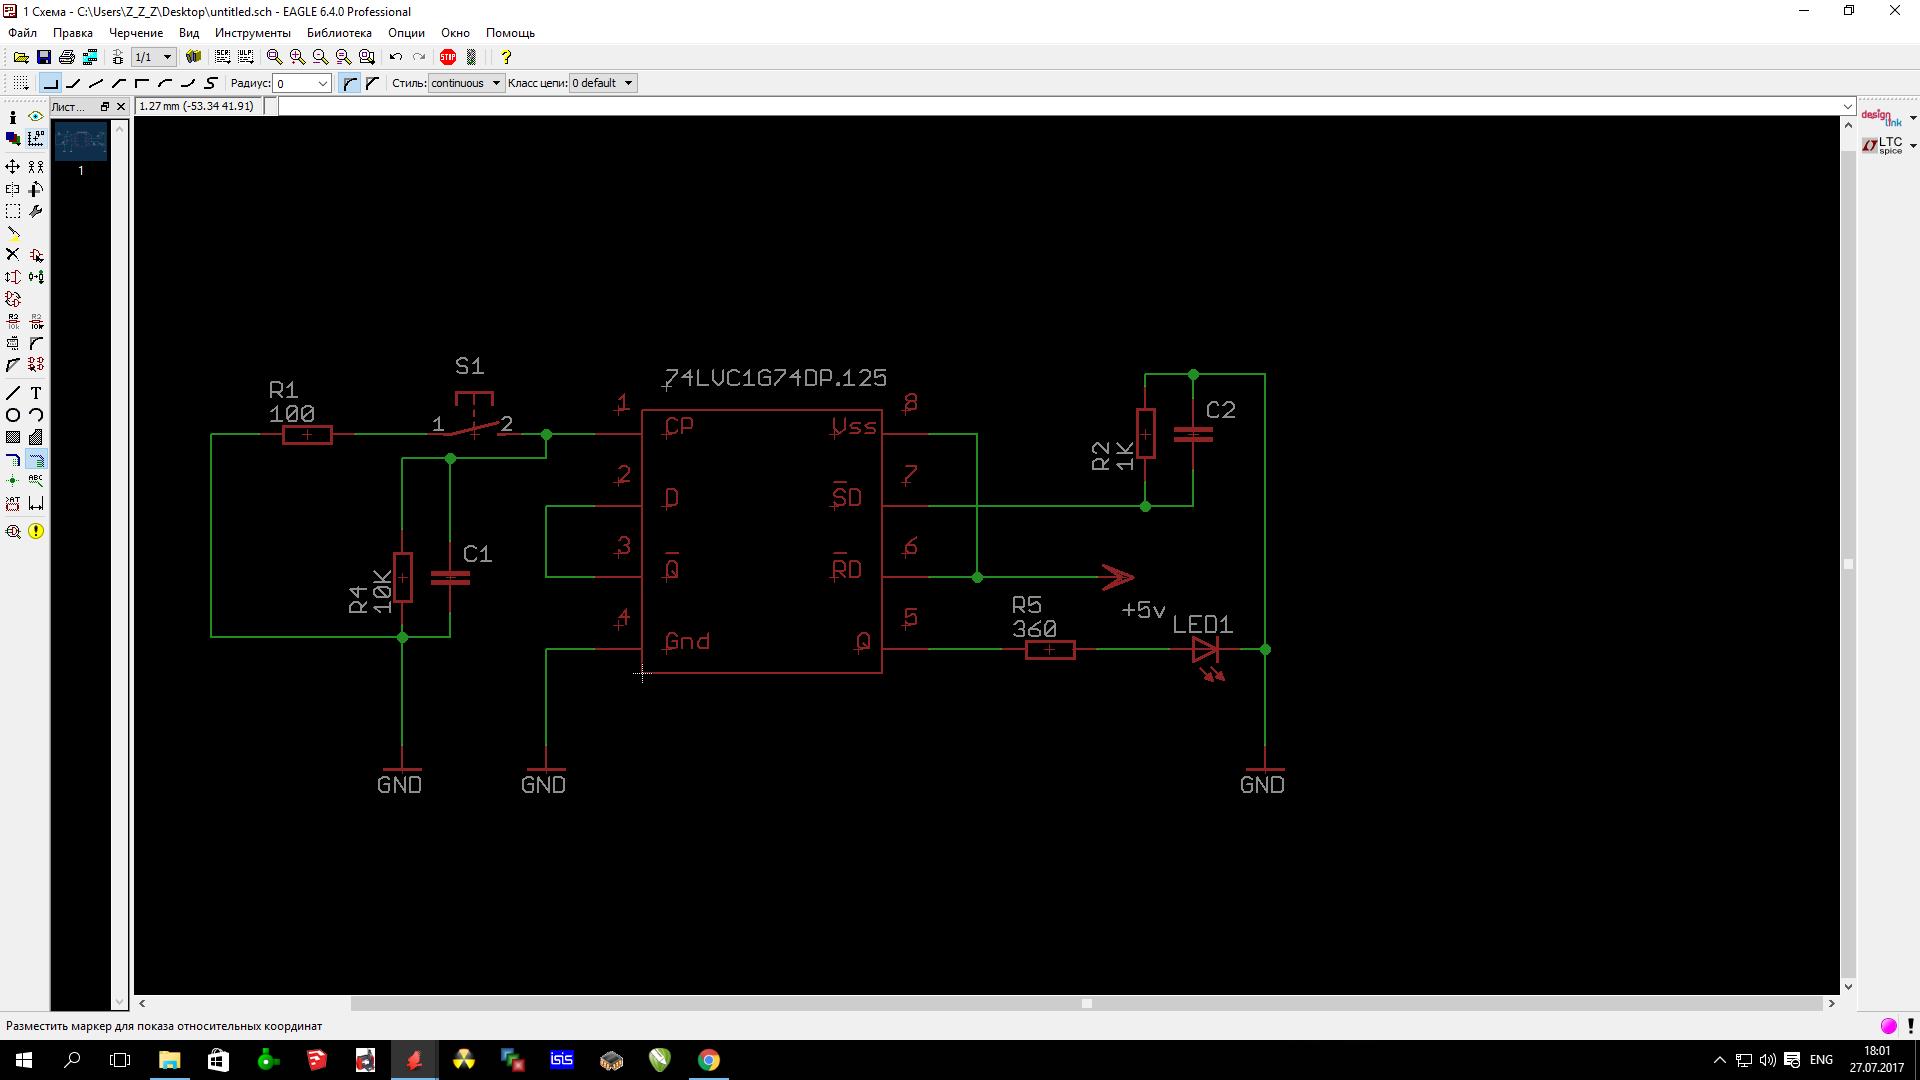Toggle the Show eye tool
1920x1080 pixels.
point(36,117)
